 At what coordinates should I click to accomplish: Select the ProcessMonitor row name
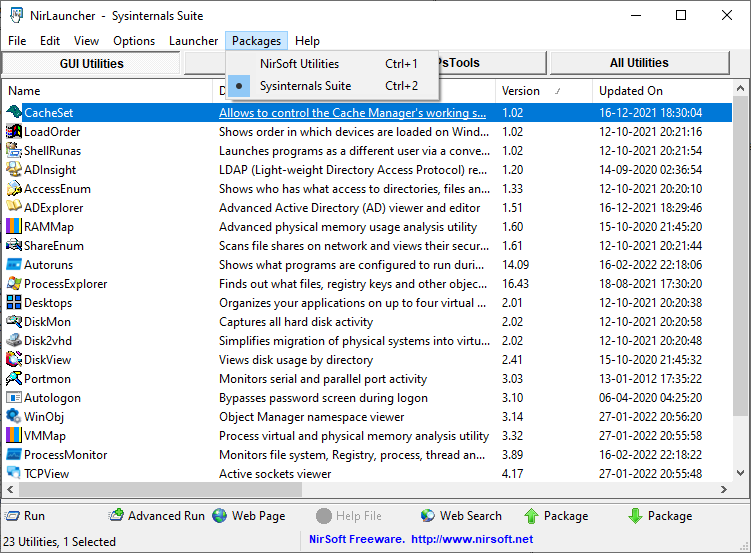pos(66,455)
